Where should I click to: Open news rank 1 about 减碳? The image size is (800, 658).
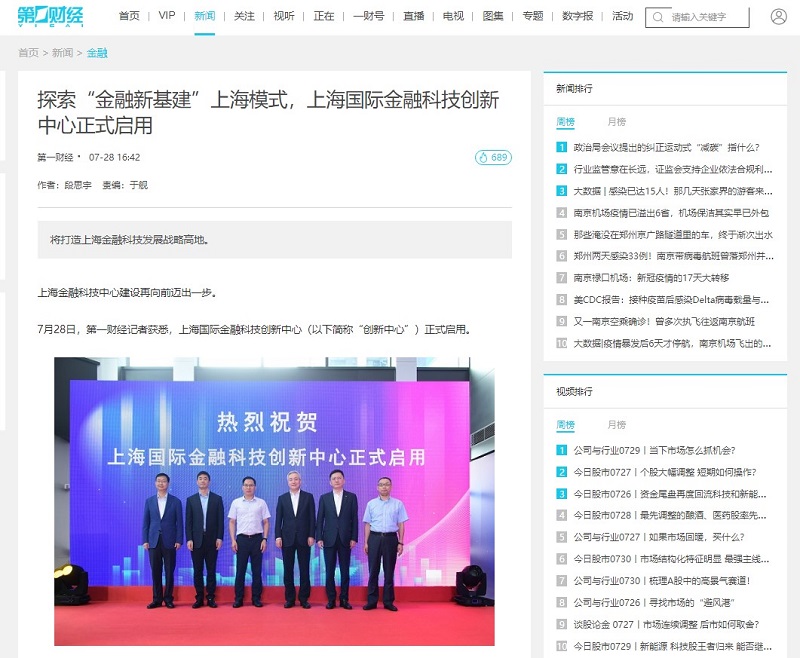[x=666, y=147]
